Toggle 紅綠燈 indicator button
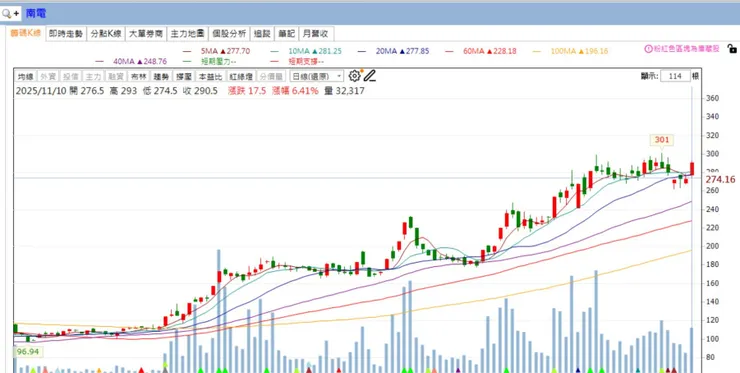This screenshot has width=740, height=373. coord(241,76)
